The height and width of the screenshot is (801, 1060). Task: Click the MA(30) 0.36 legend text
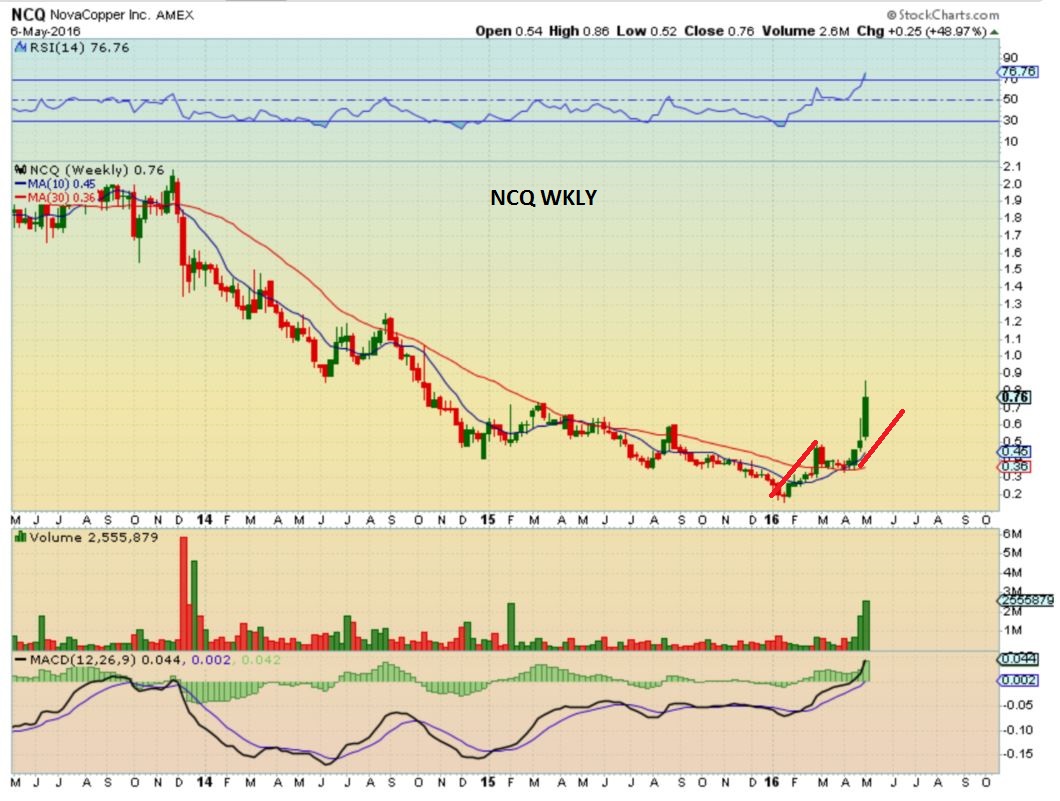(x=62, y=197)
